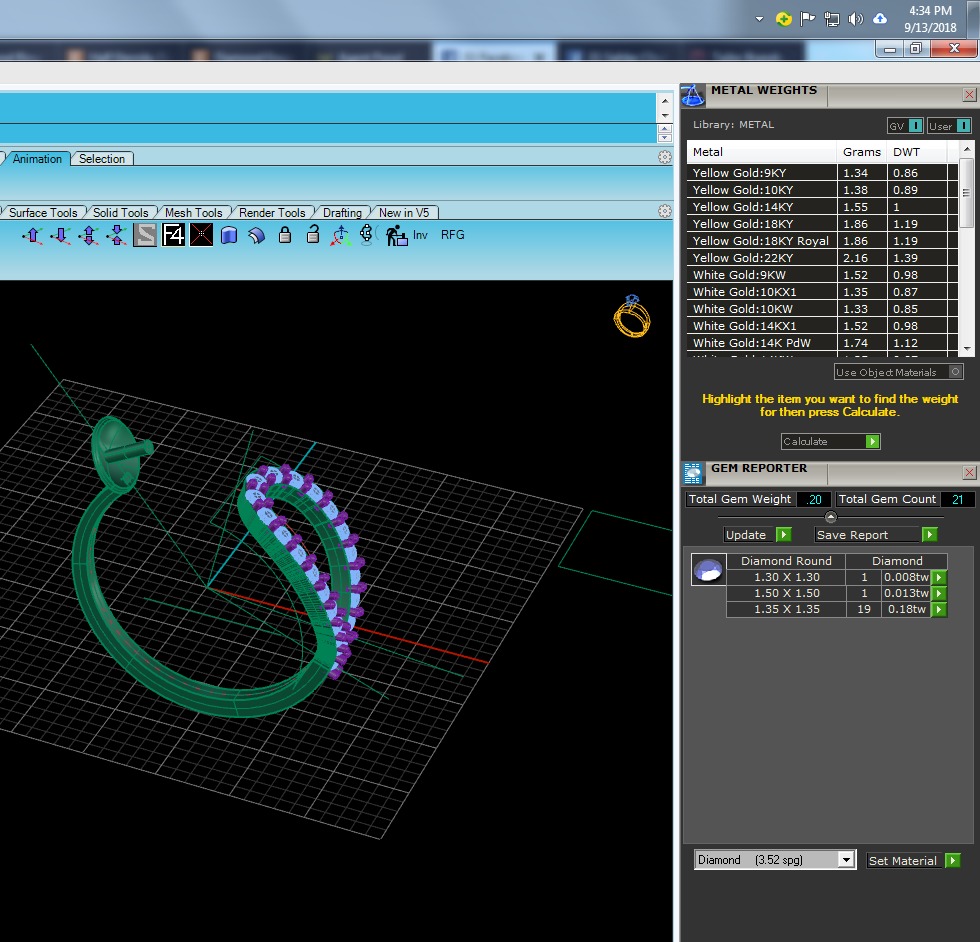Click the Total Gem Count value field

point(958,499)
